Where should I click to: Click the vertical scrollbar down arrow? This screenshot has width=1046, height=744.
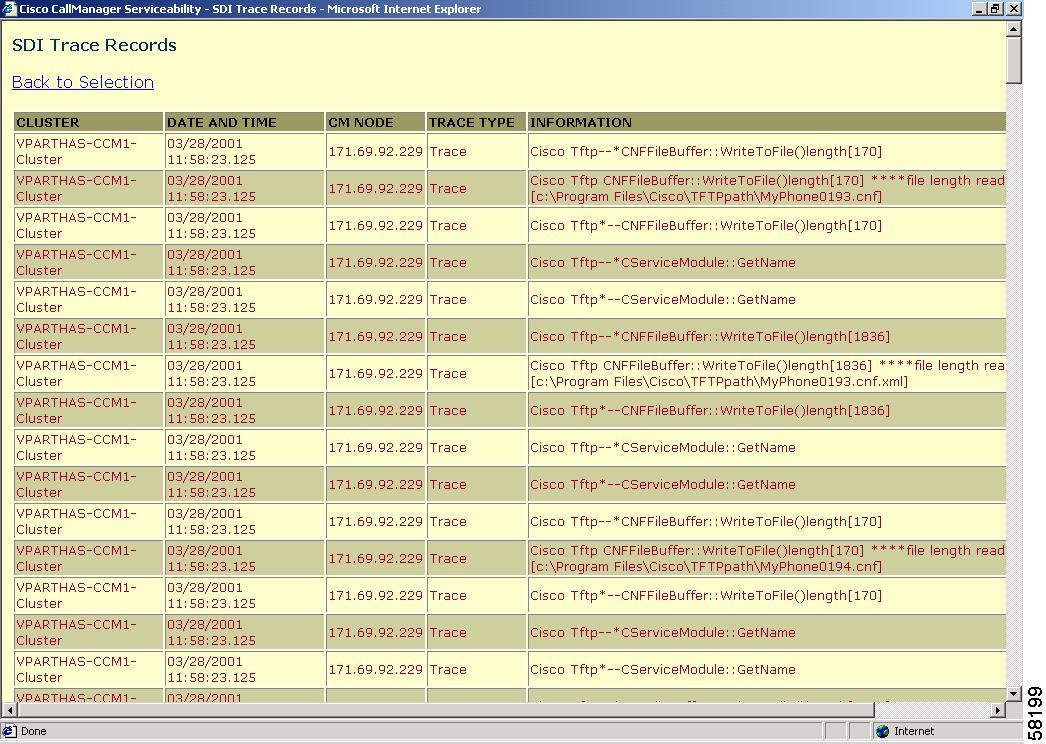pyautogui.click(x=1013, y=694)
